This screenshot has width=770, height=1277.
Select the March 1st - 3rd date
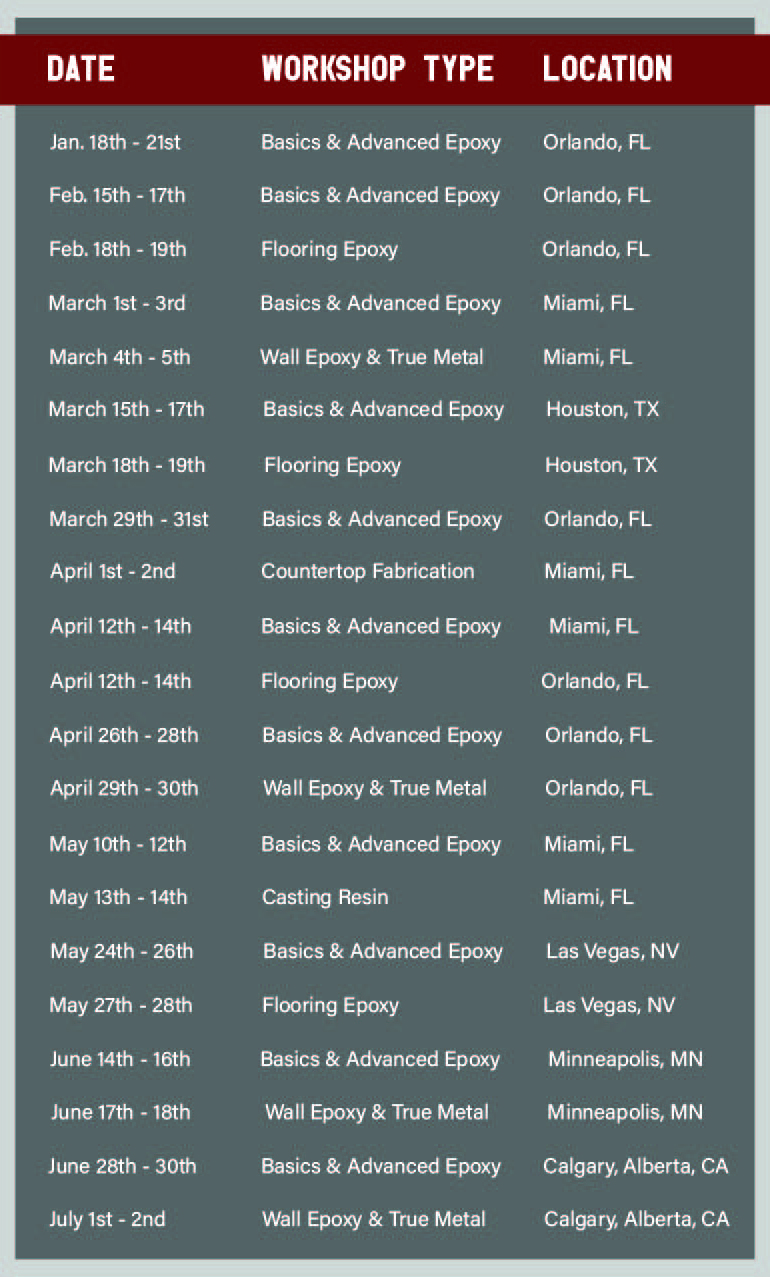pos(117,302)
